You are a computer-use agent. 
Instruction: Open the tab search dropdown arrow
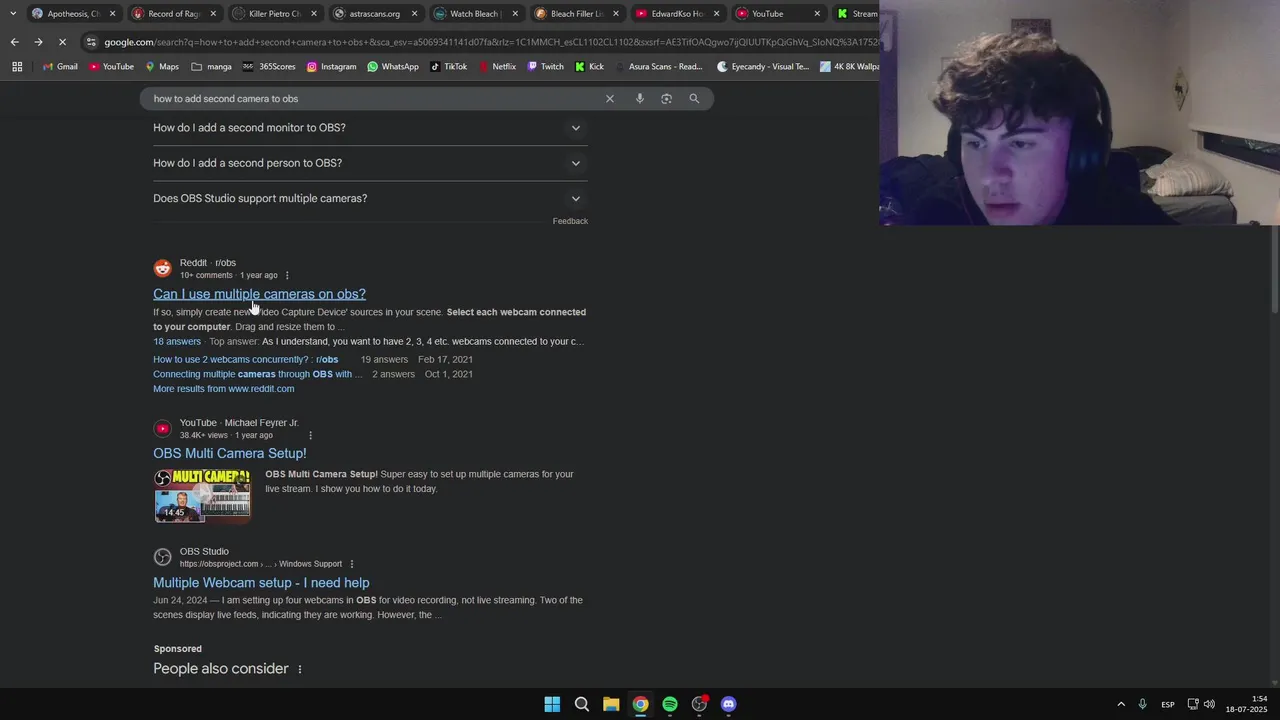click(12, 14)
